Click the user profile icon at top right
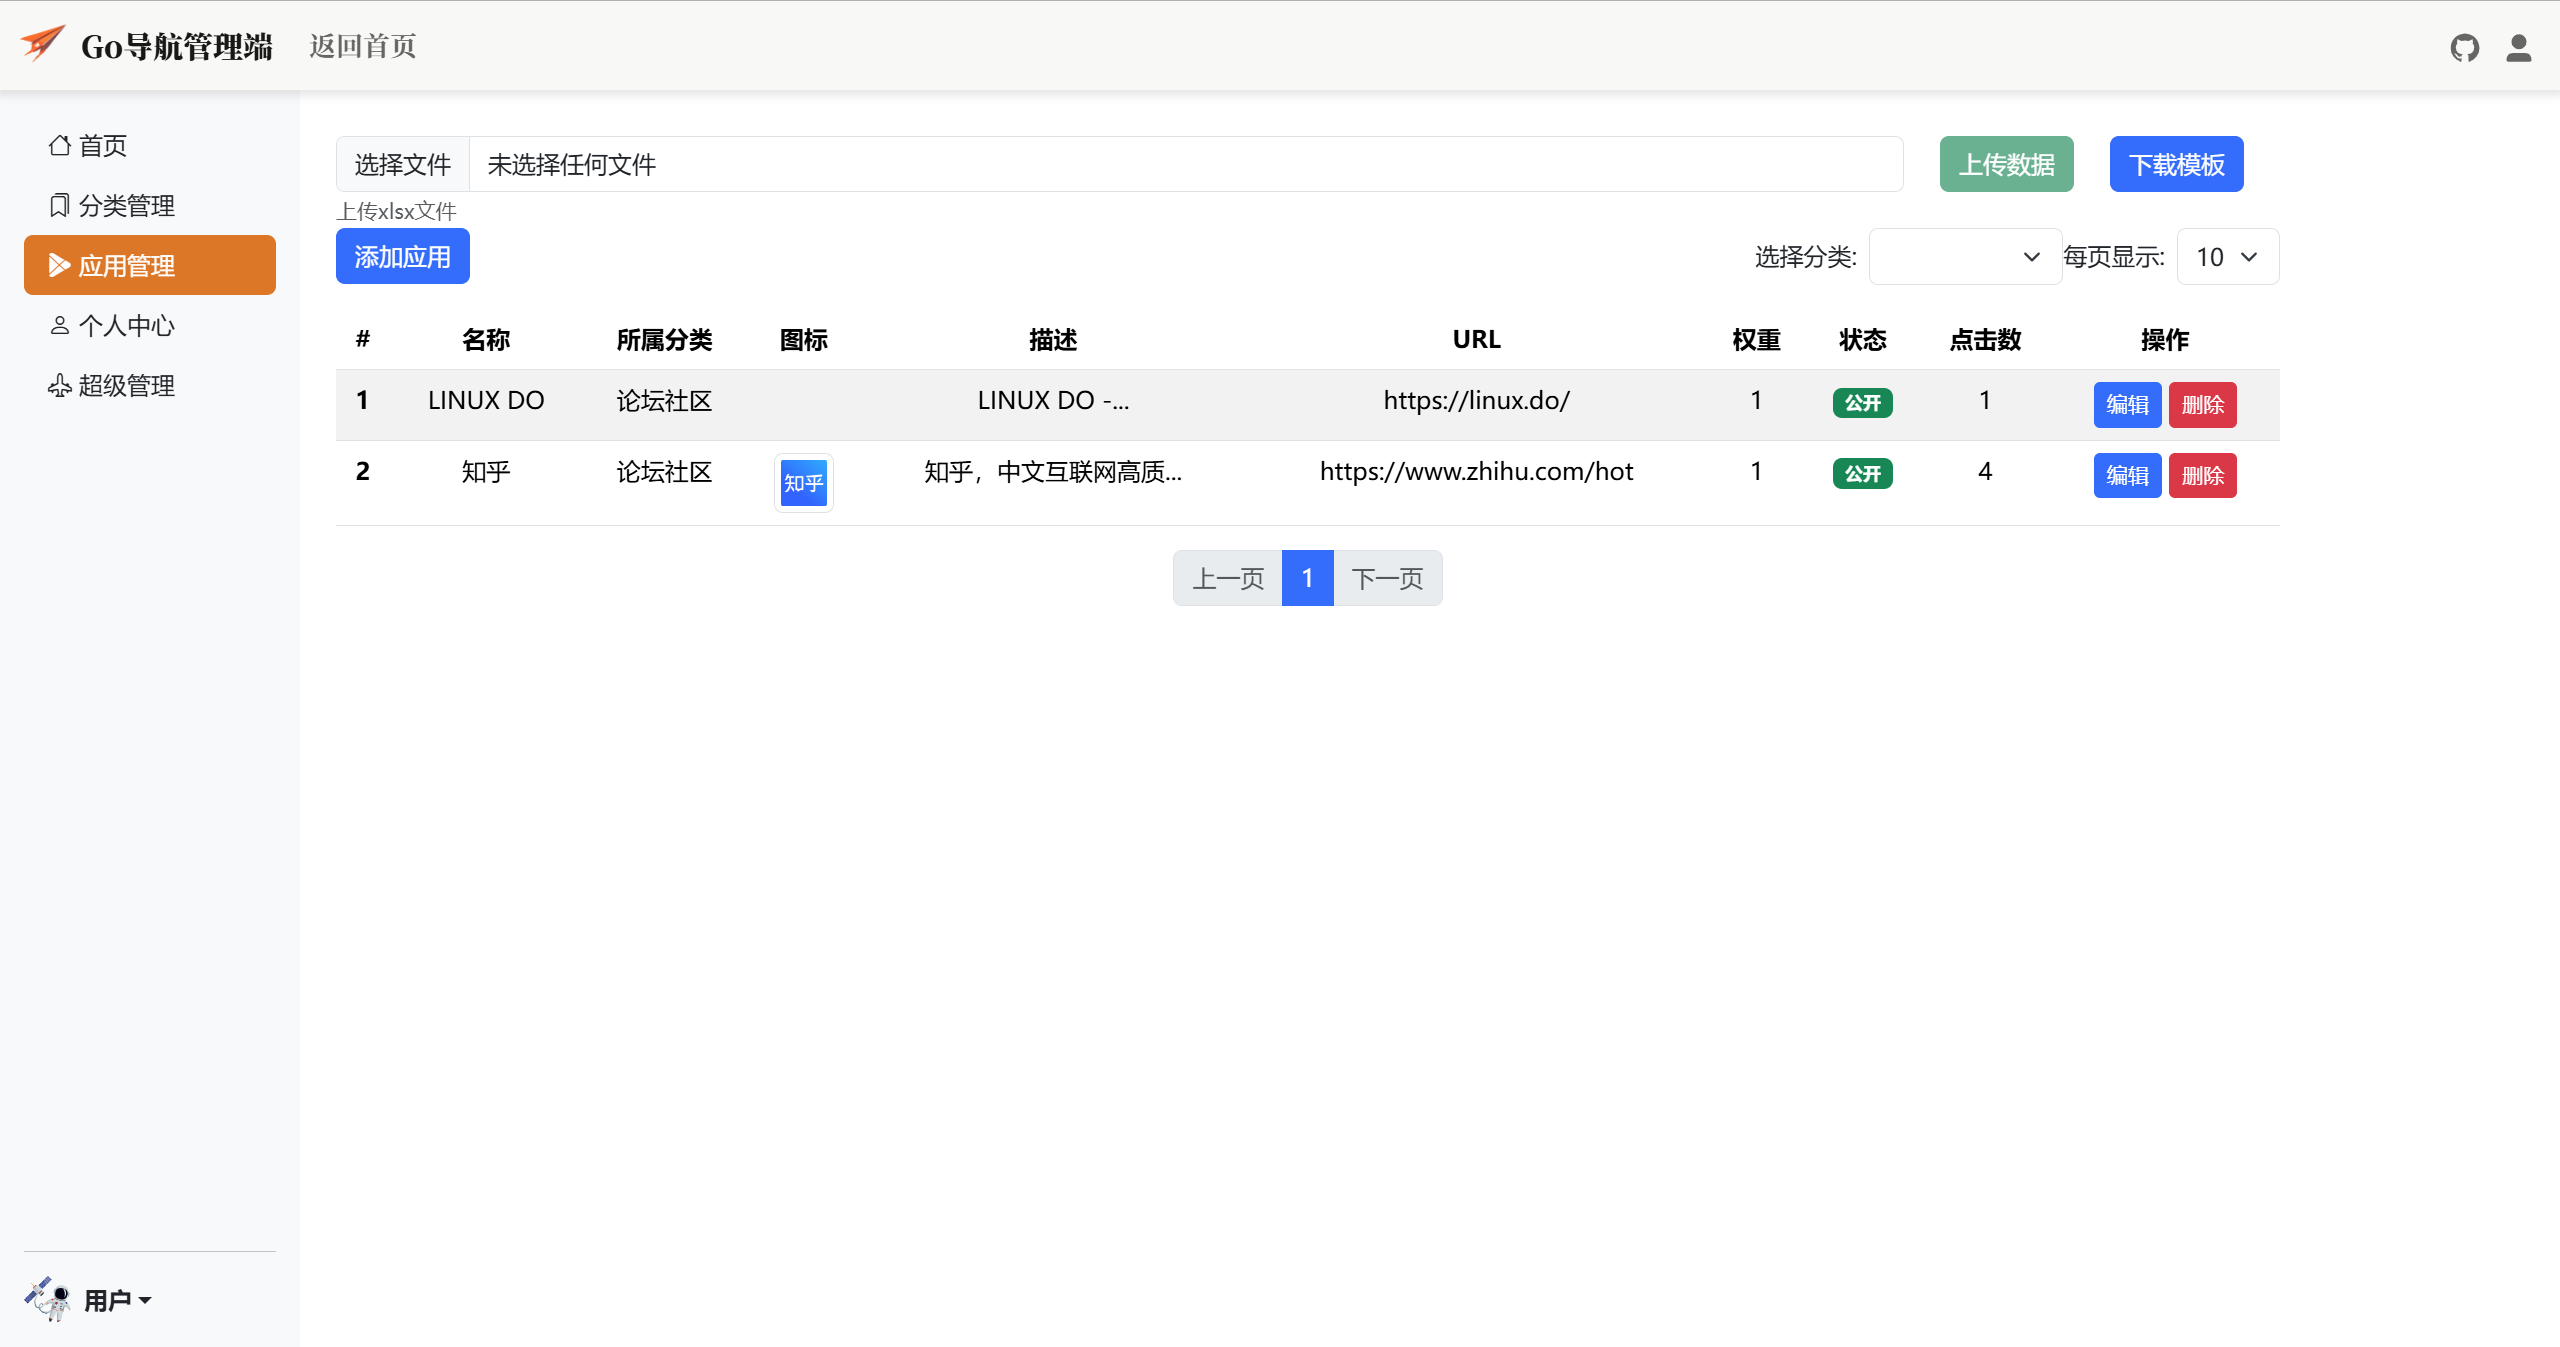The width and height of the screenshot is (2560, 1347). (2518, 47)
